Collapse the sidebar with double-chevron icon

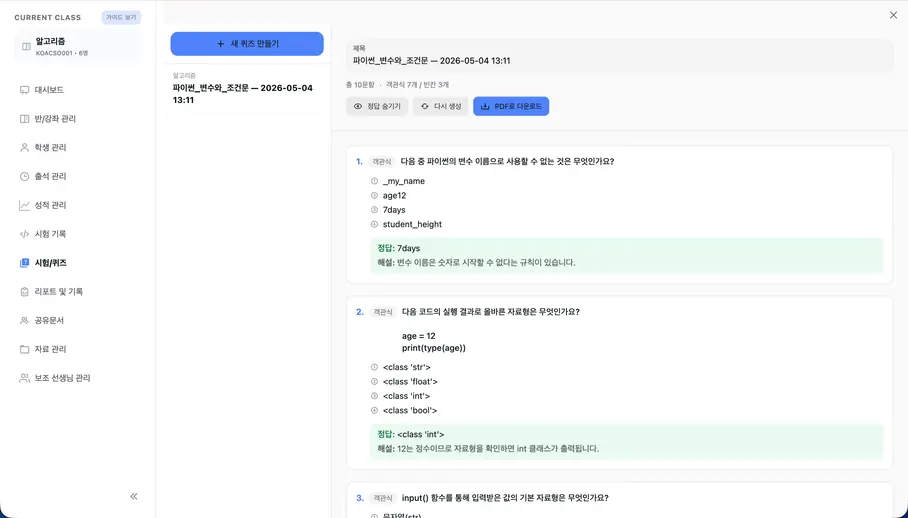pos(134,496)
